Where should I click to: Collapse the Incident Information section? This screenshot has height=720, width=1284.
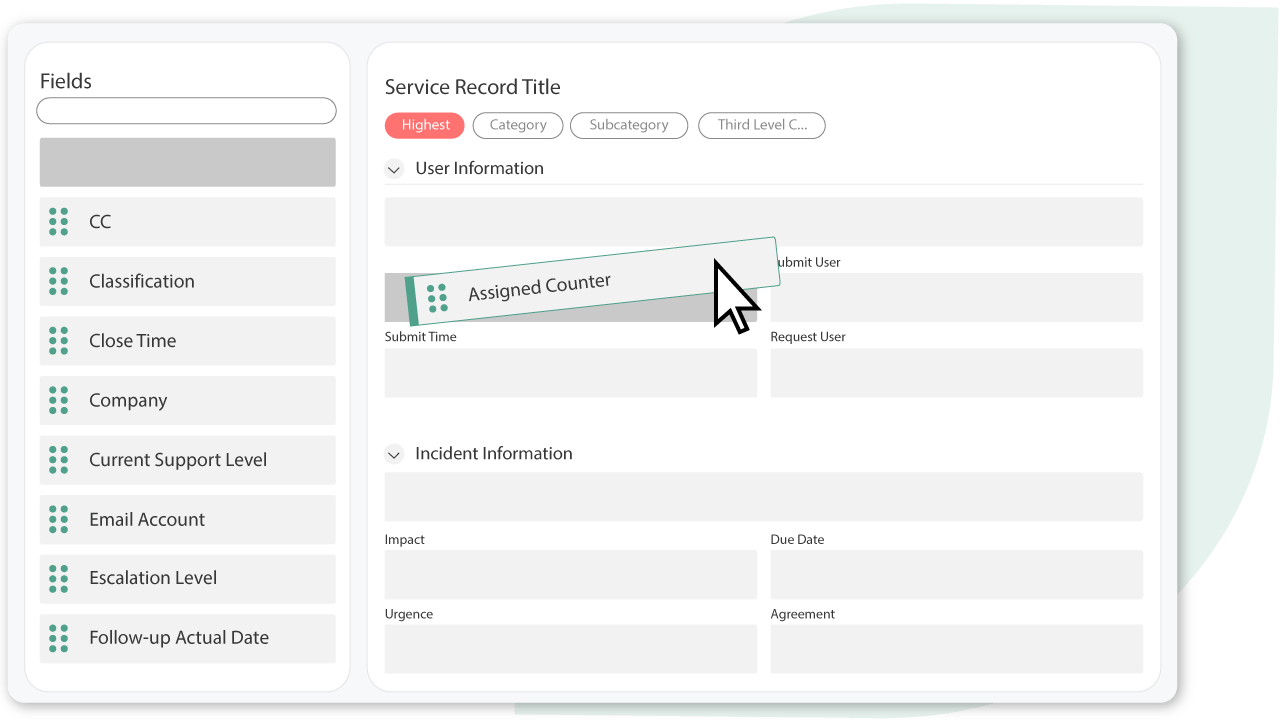click(x=394, y=454)
